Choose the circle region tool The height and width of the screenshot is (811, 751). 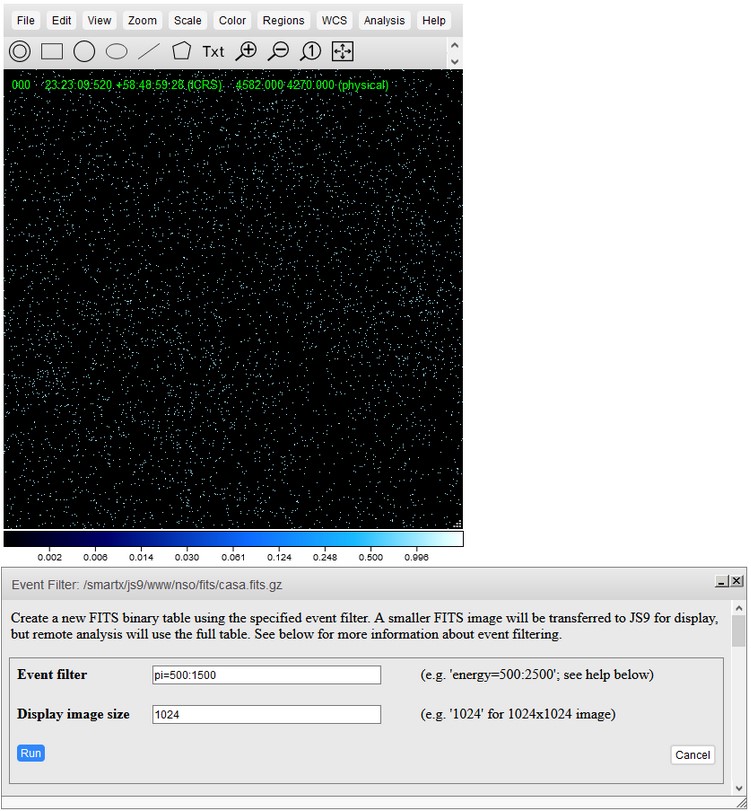pos(84,51)
